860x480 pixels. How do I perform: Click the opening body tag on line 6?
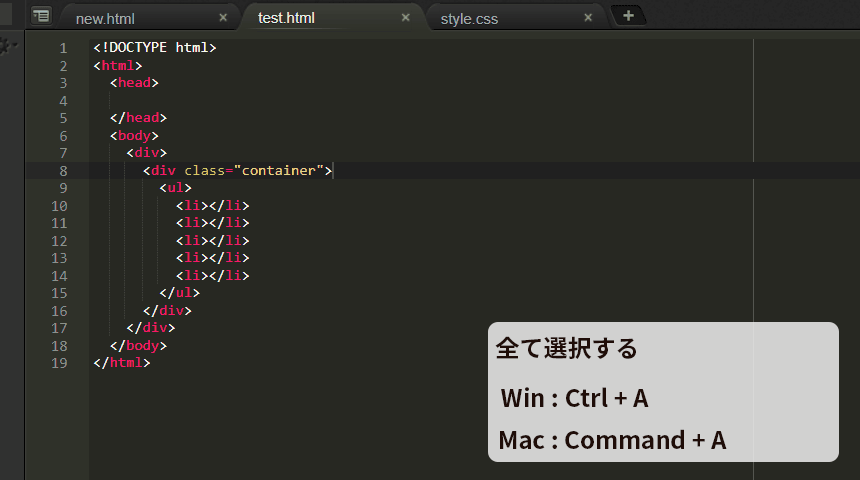point(134,135)
